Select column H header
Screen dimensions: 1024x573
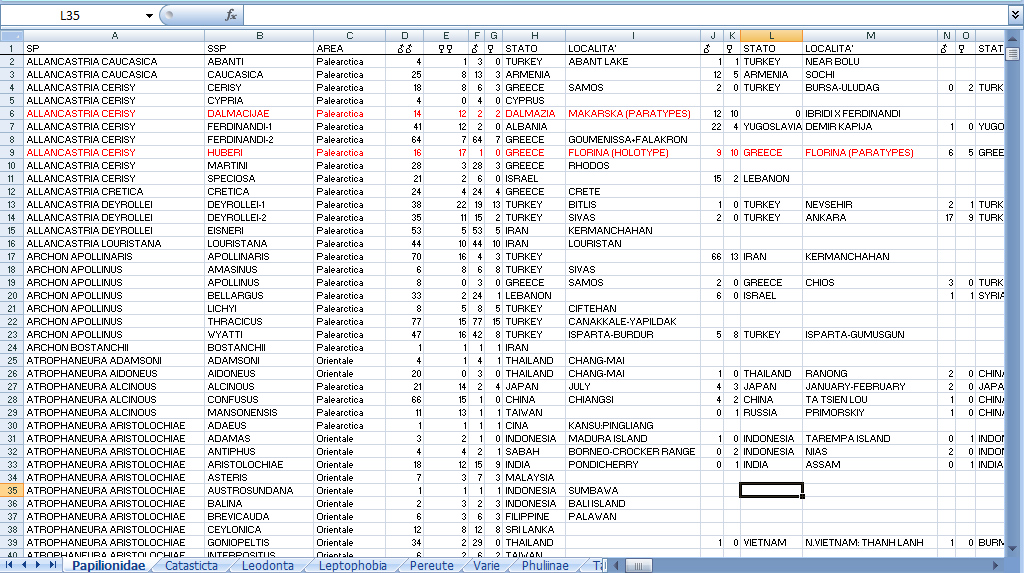[x=533, y=35]
